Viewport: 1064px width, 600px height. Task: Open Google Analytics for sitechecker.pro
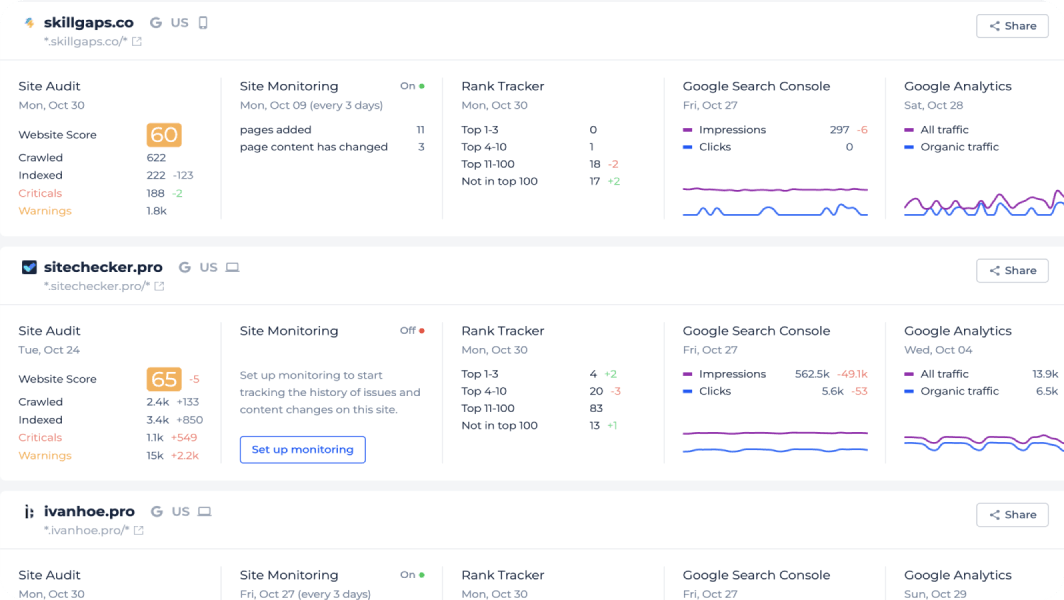click(x=957, y=331)
